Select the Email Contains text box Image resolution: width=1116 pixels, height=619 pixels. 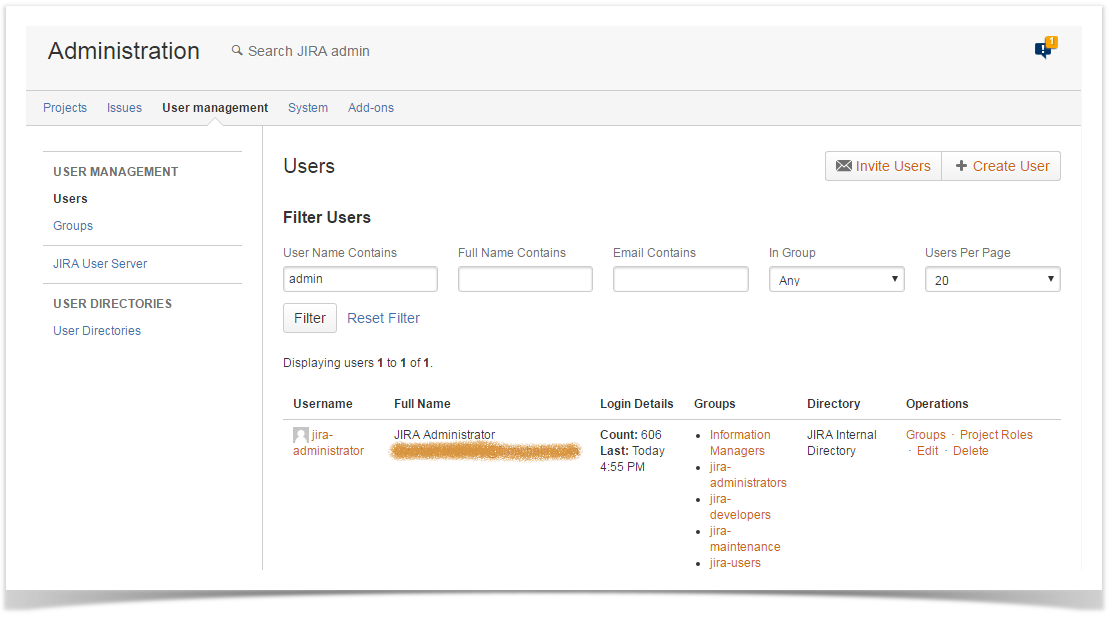click(x=680, y=280)
